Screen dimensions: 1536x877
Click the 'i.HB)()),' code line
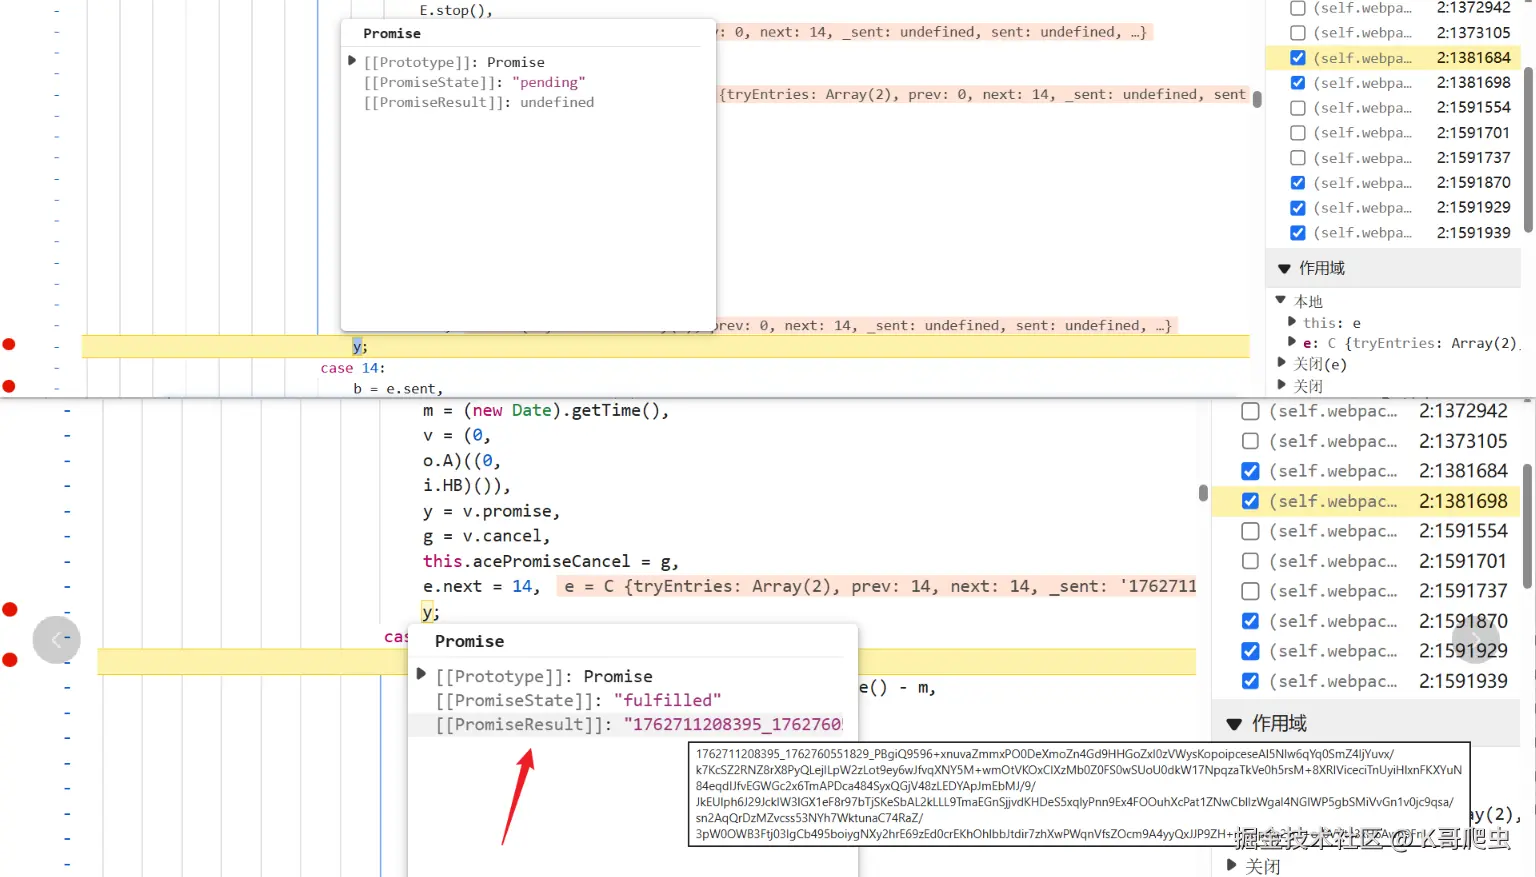coord(466,486)
